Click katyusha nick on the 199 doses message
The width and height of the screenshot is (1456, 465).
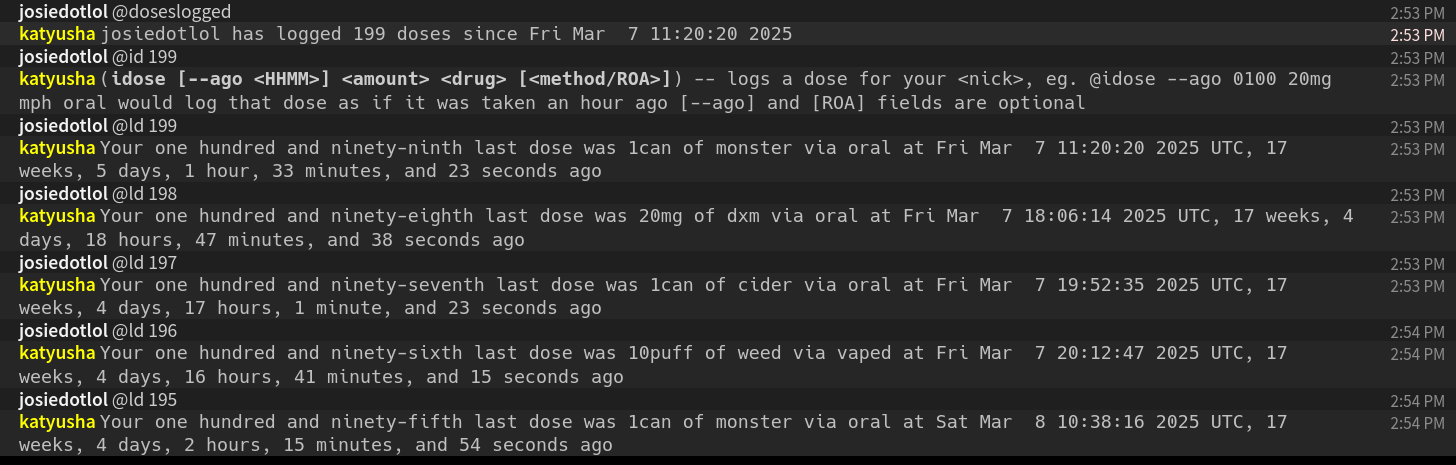pos(57,34)
